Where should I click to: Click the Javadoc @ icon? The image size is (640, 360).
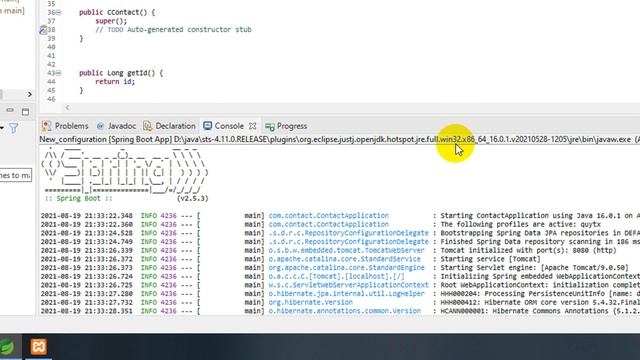pyautogui.click(x=100, y=126)
